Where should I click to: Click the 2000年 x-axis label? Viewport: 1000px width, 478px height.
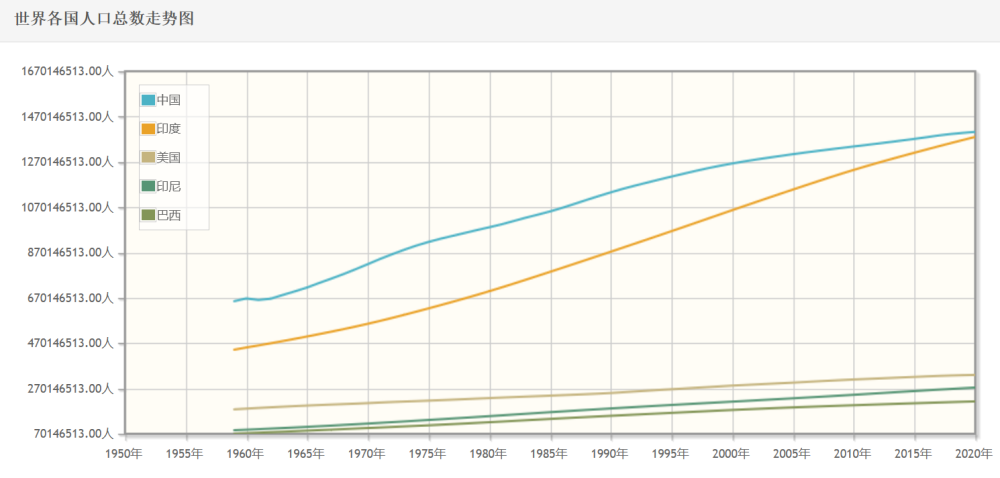click(733, 454)
